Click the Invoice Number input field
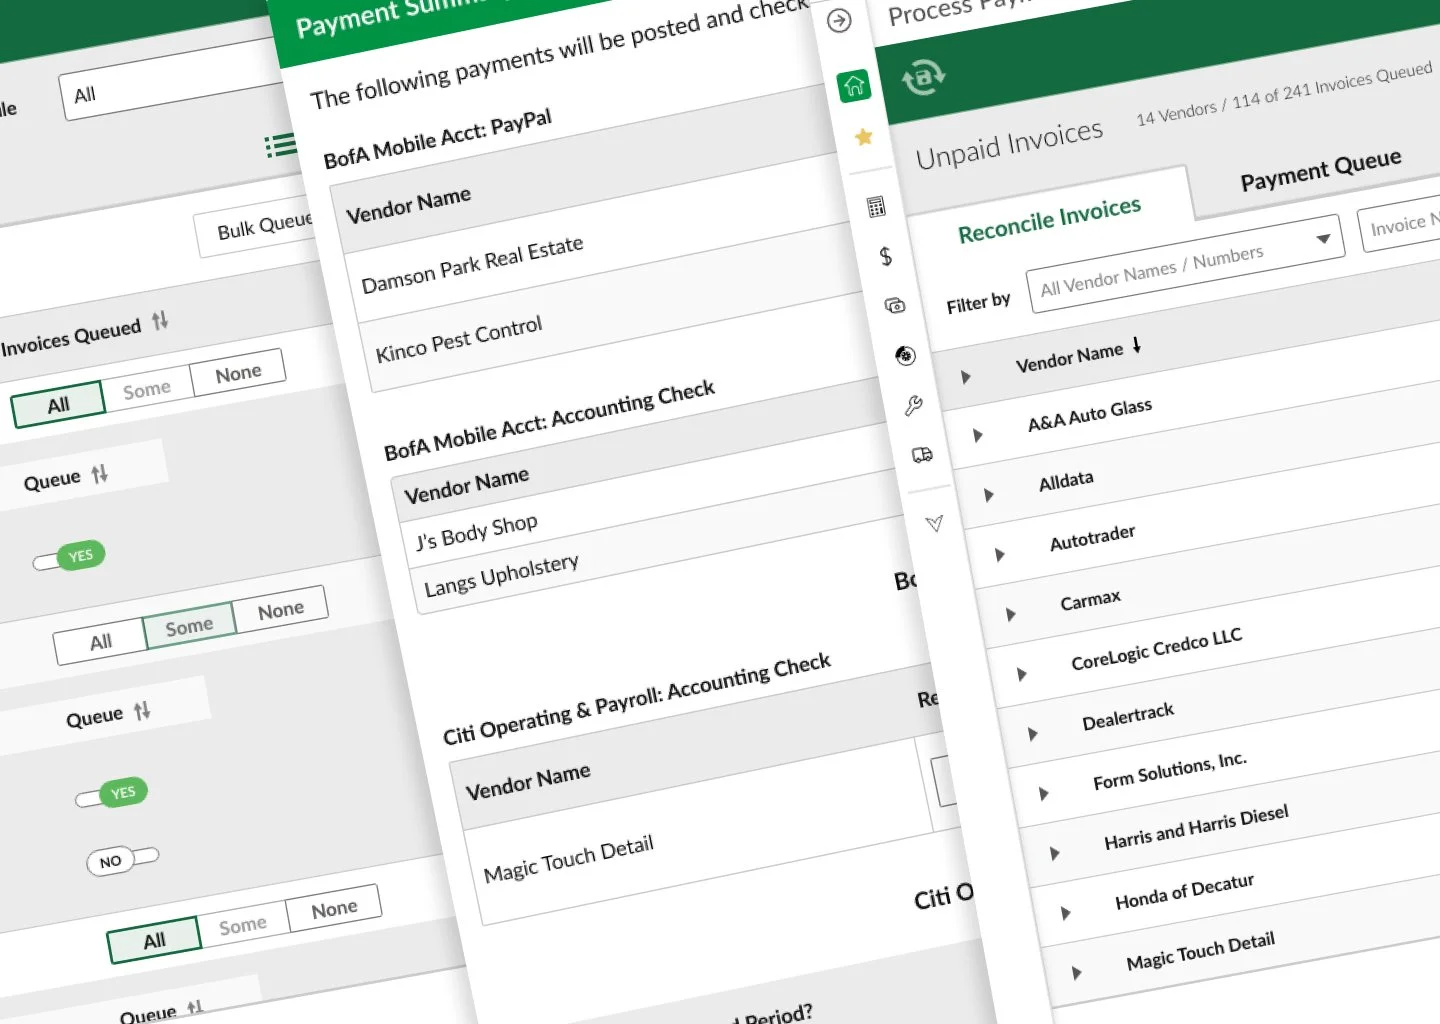The width and height of the screenshot is (1440, 1024). point(1400,222)
